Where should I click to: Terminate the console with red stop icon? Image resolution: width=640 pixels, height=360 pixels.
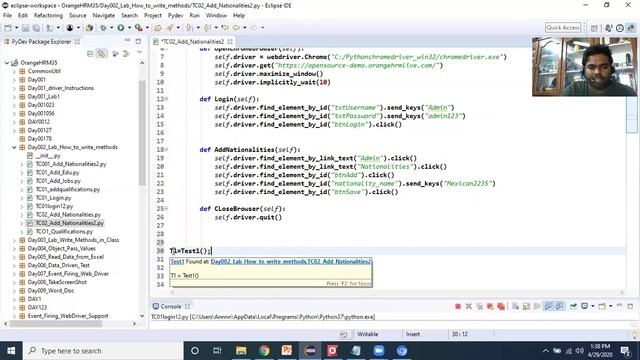(458, 307)
